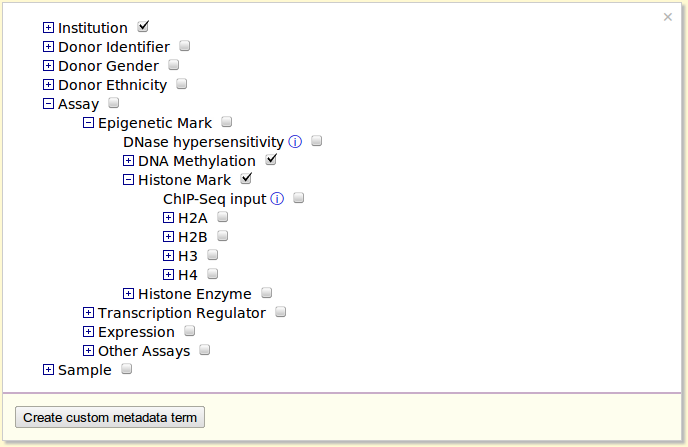The width and height of the screenshot is (688, 447).
Task: Close the metadata dialog with the X
Action: coord(668,17)
